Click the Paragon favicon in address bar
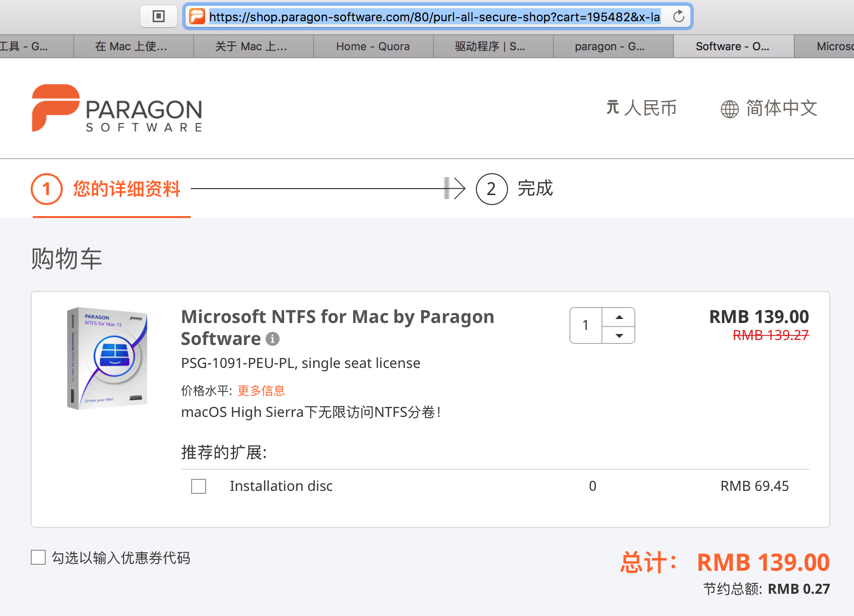Screen dimensions: 854x616 (196, 17)
